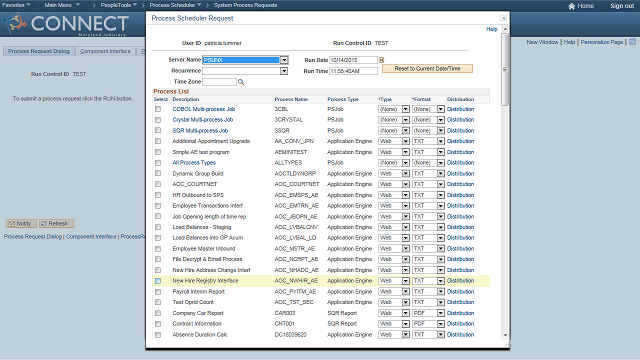Open the Recurrence dropdown
This screenshot has height=360, width=640.
(284, 71)
